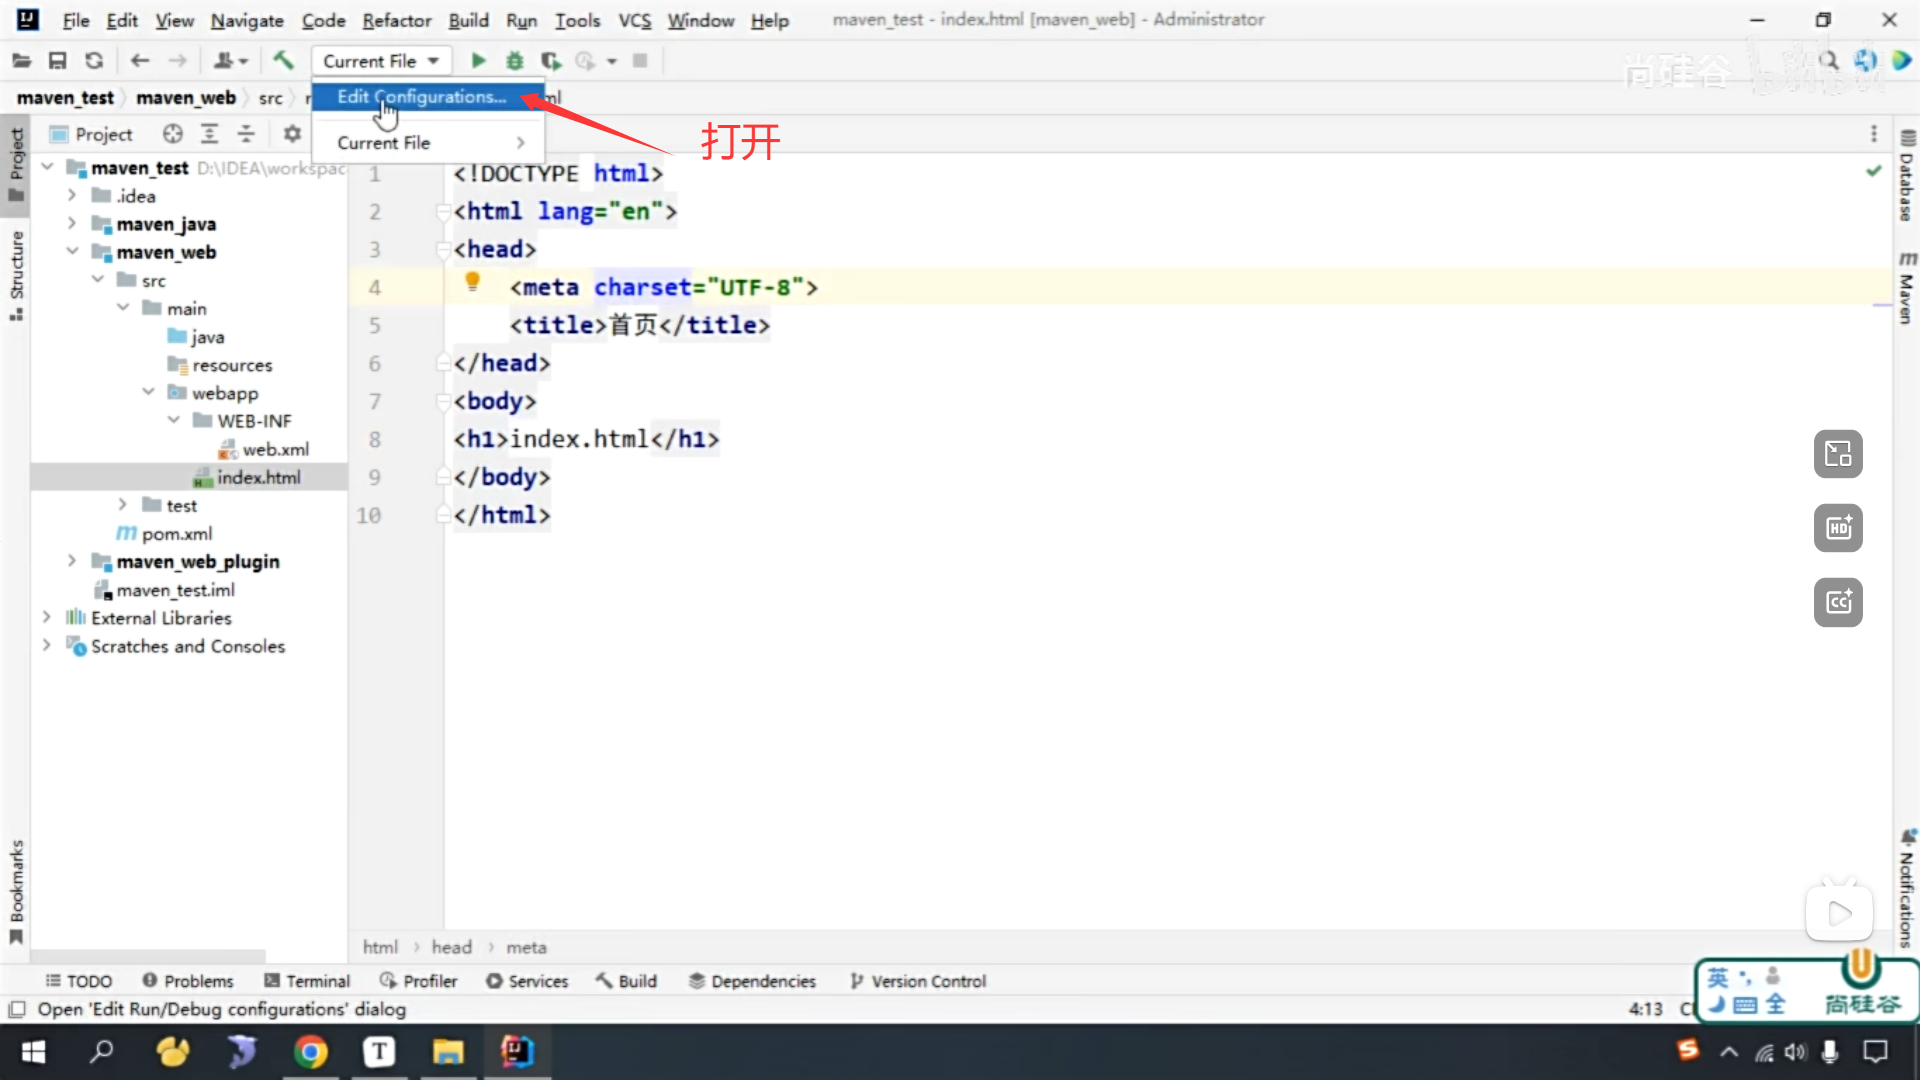The image size is (1920, 1080).
Task: Click Collapse All icon in Project panel
Action: tap(246, 134)
